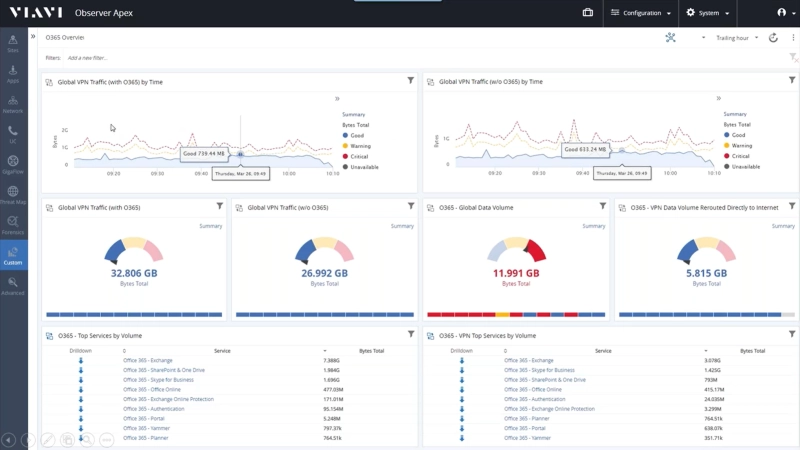Open the System menu
The image size is (800, 450).
click(x=708, y=13)
